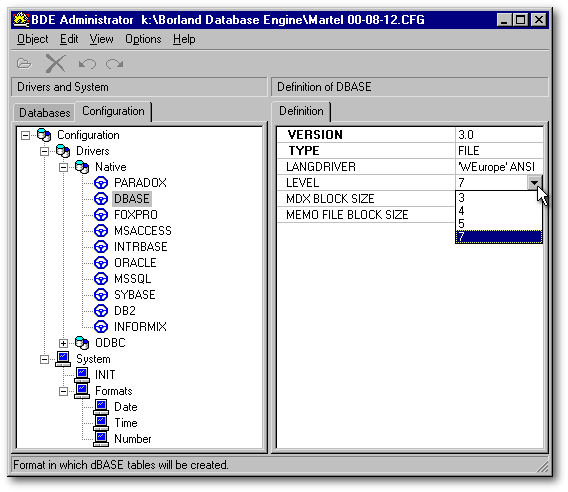Click the ORACLE driver icon
Image resolution: width=568 pixels, height=492 pixels.
tap(101, 263)
